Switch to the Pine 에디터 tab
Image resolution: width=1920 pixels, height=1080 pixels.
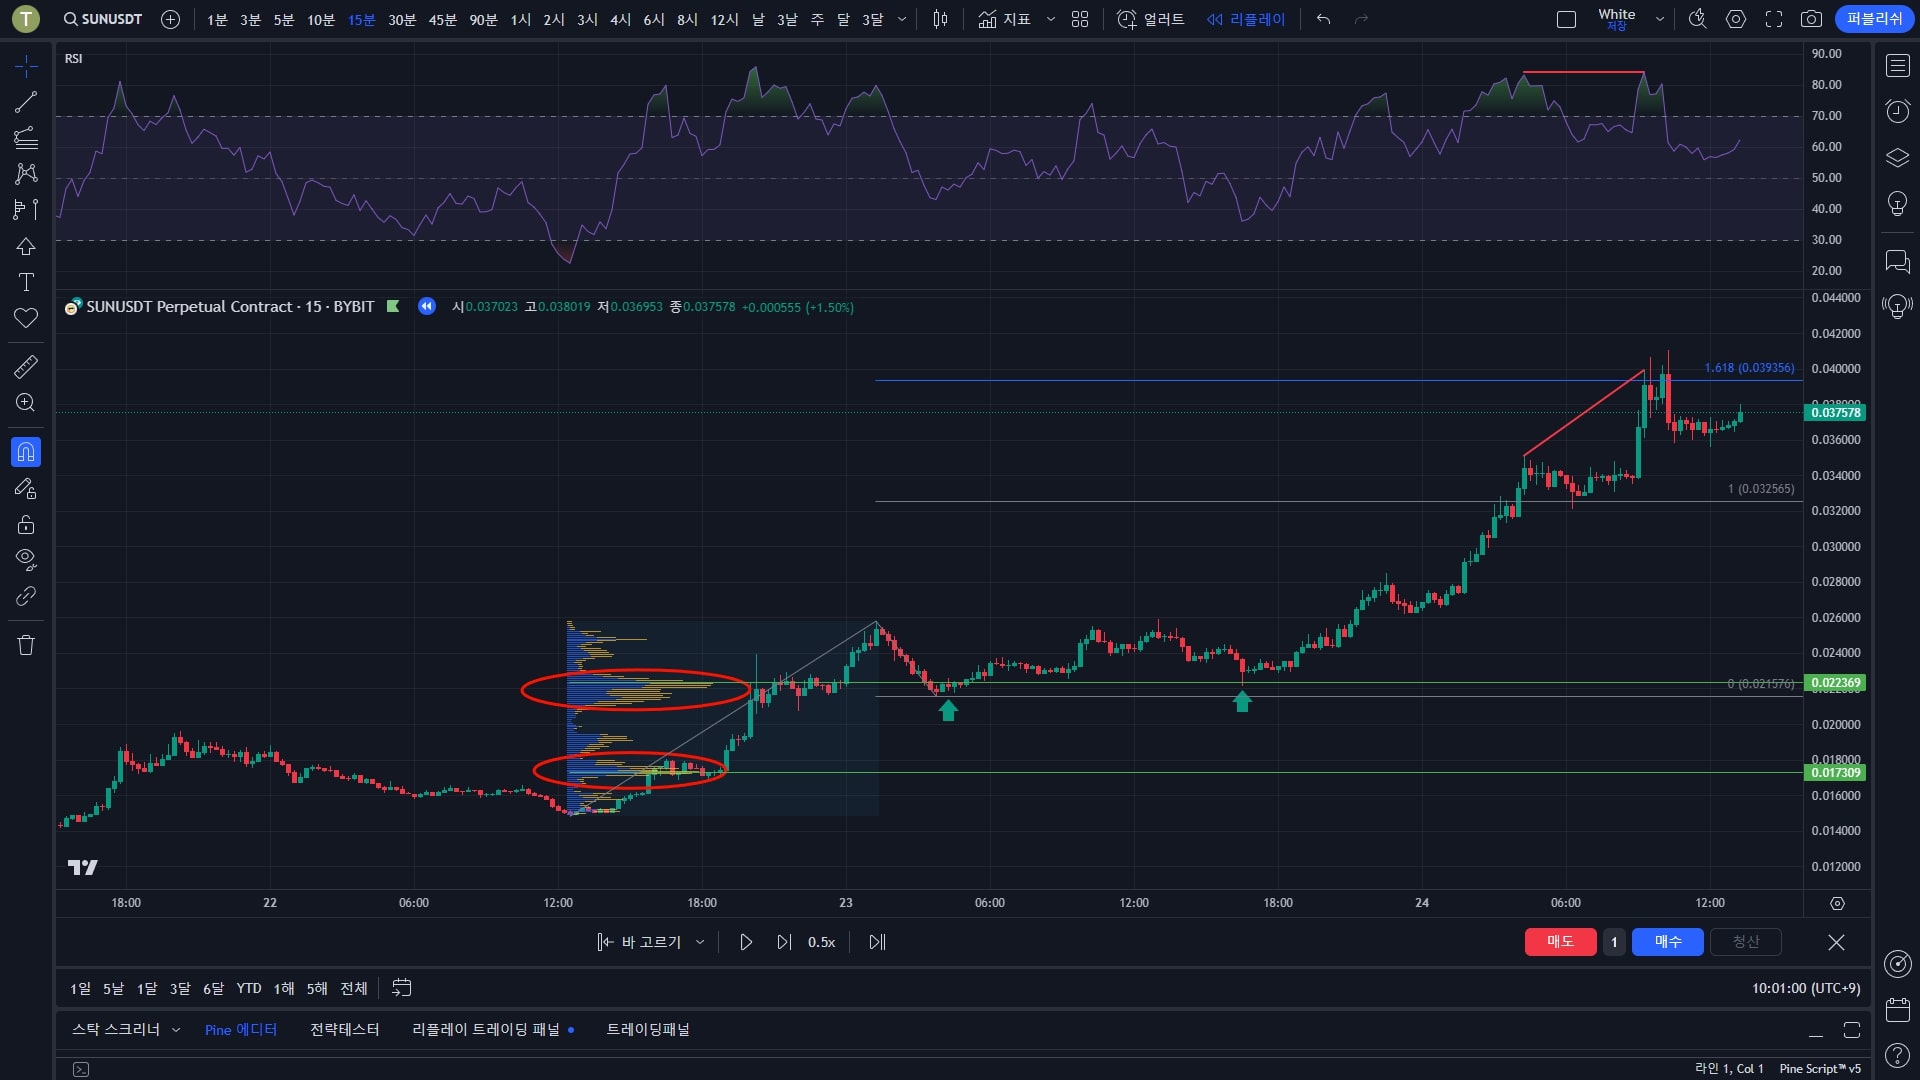click(x=240, y=1030)
